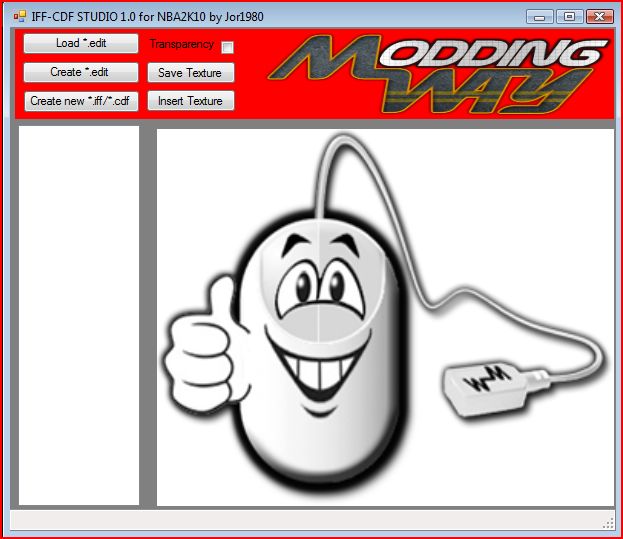Click the resize grip in status bar corner
This screenshot has width=623, height=539.
(608, 522)
